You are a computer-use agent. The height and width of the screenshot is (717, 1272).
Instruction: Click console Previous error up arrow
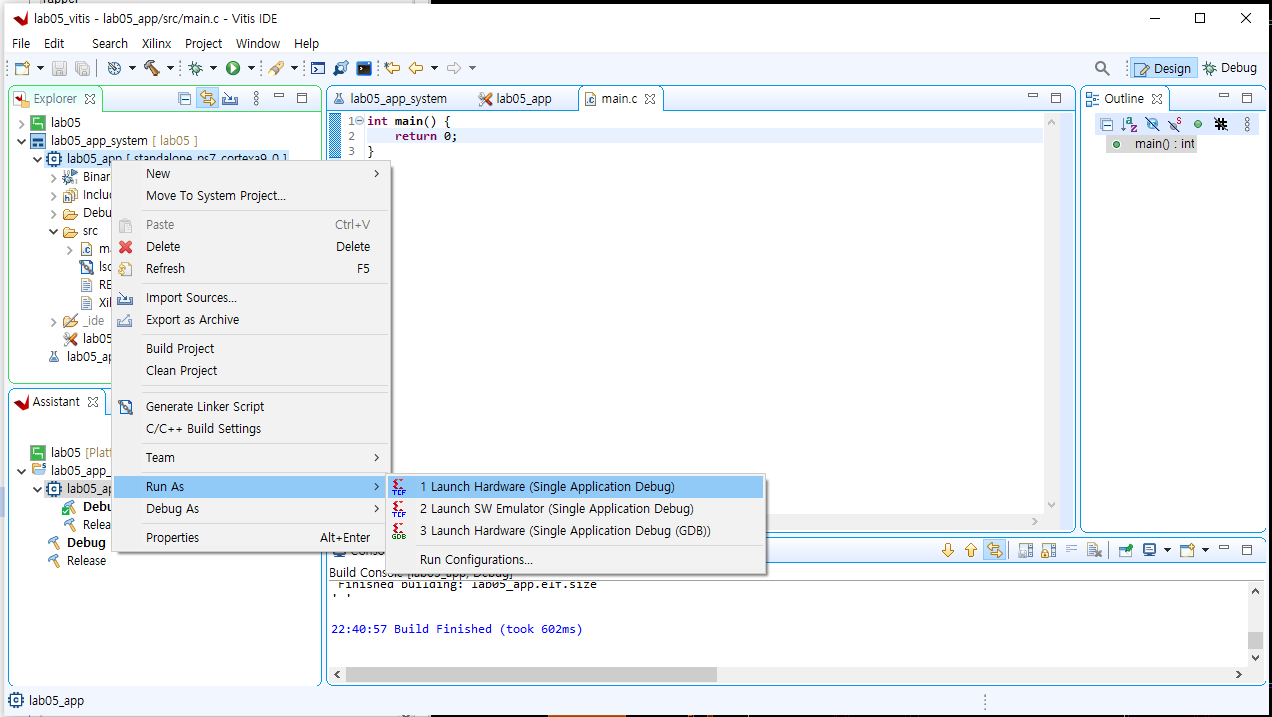click(970, 550)
